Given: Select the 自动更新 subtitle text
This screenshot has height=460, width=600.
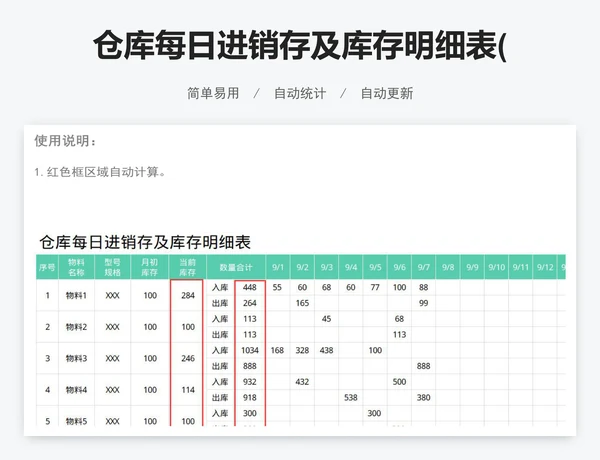Looking at the screenshot, I should click(x=387, y=93).
